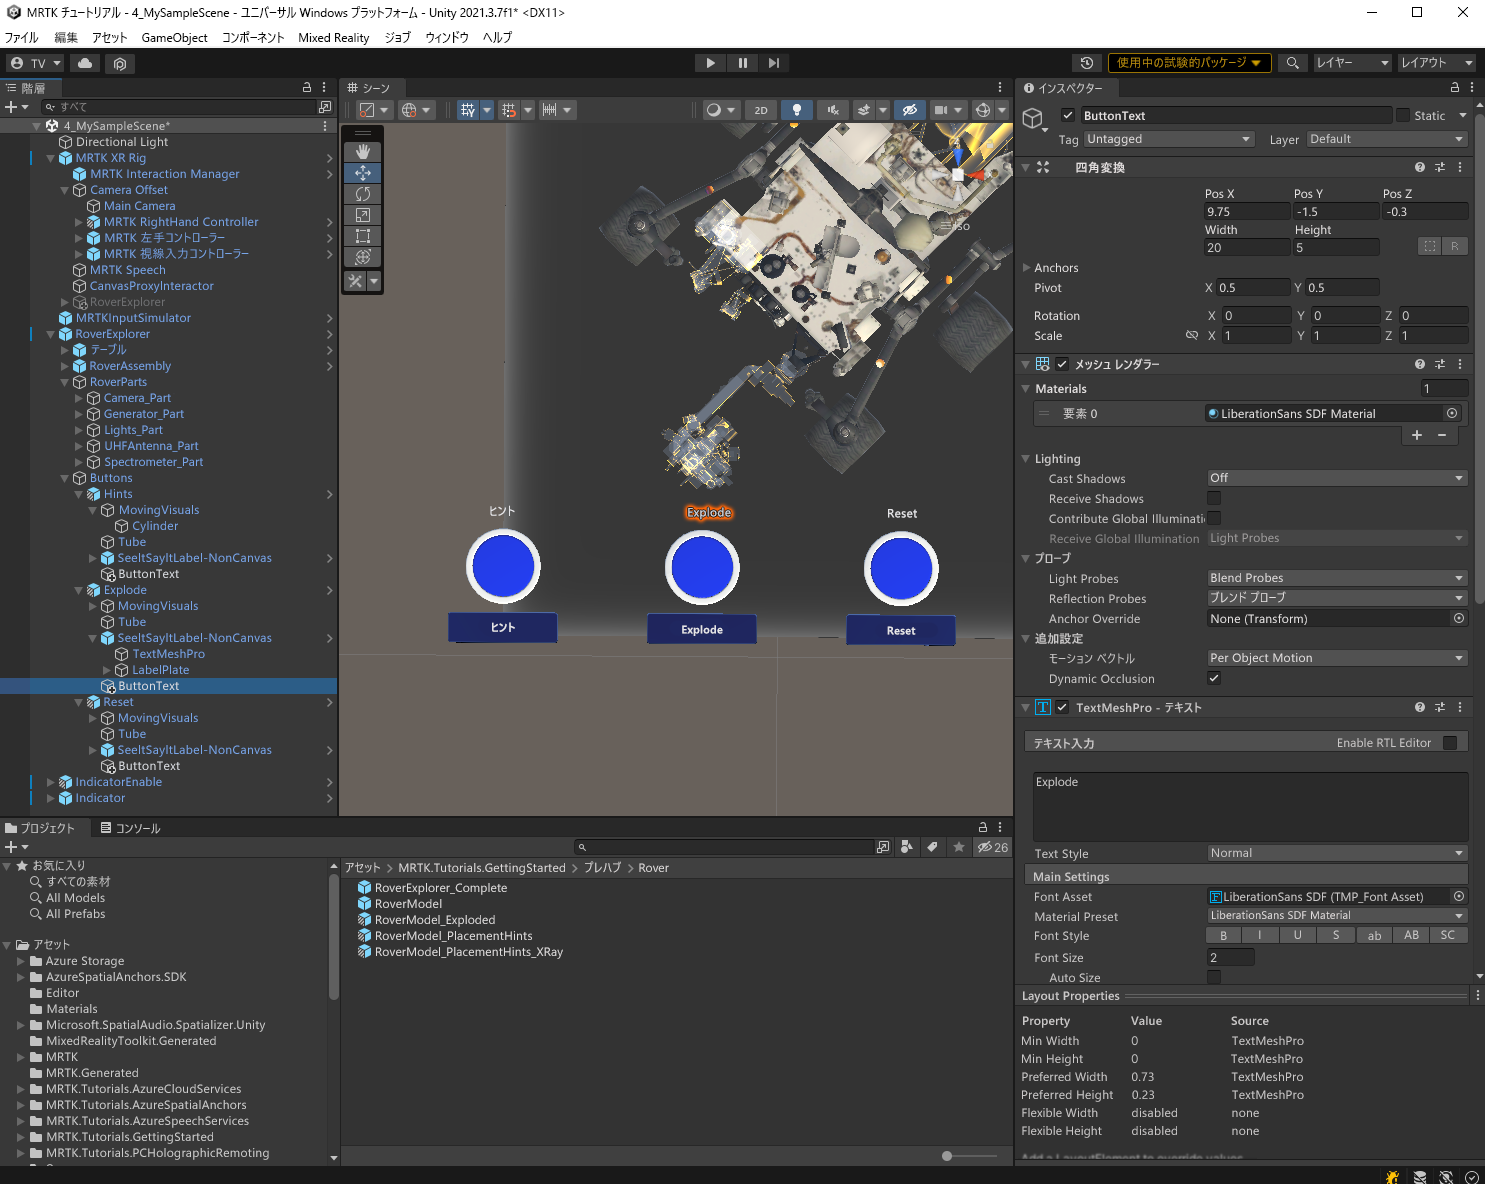Click the Pos X input field
This screenshot has height=1184, width=1485.
[x=1247, y=211]
